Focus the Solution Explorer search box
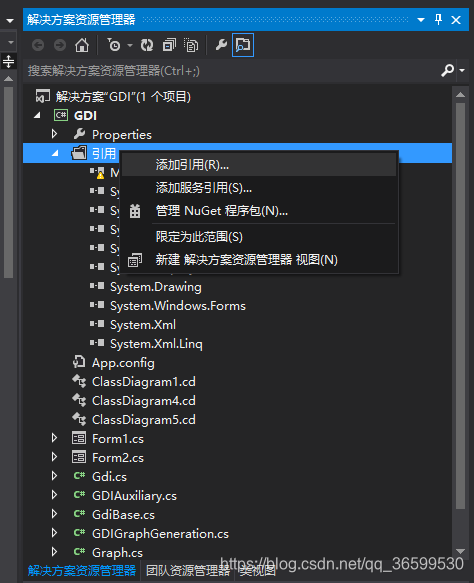This screenshot has width=474, height=583. (x=232, y=70)
